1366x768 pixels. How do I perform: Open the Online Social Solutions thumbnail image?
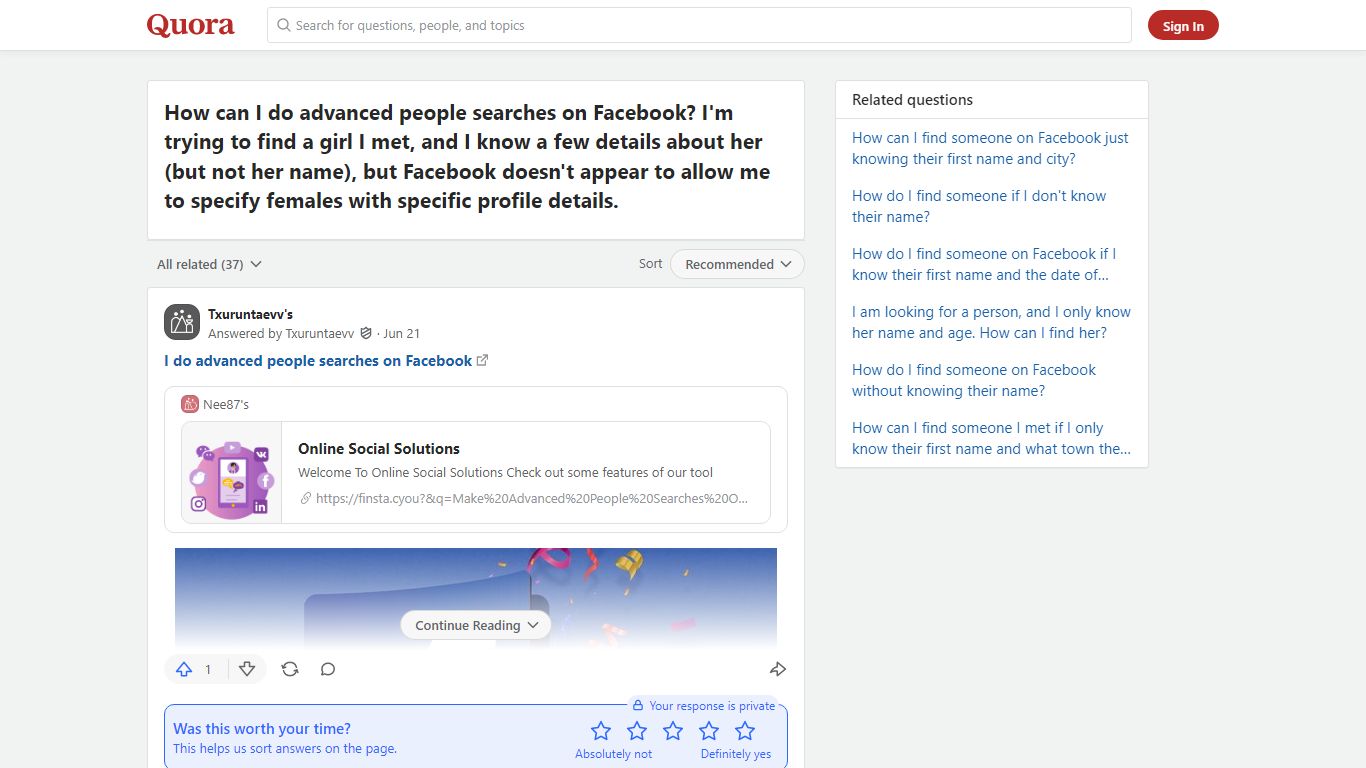pos(232,473)
